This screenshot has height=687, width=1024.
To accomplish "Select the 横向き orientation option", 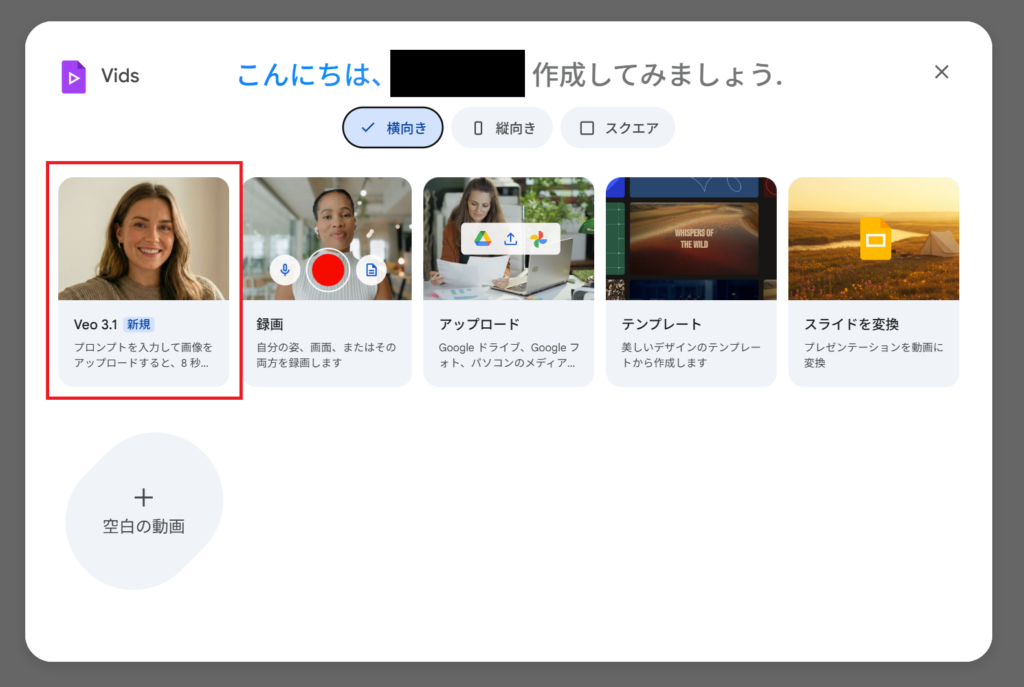I will pyautogui.click(x=392, y=128).
